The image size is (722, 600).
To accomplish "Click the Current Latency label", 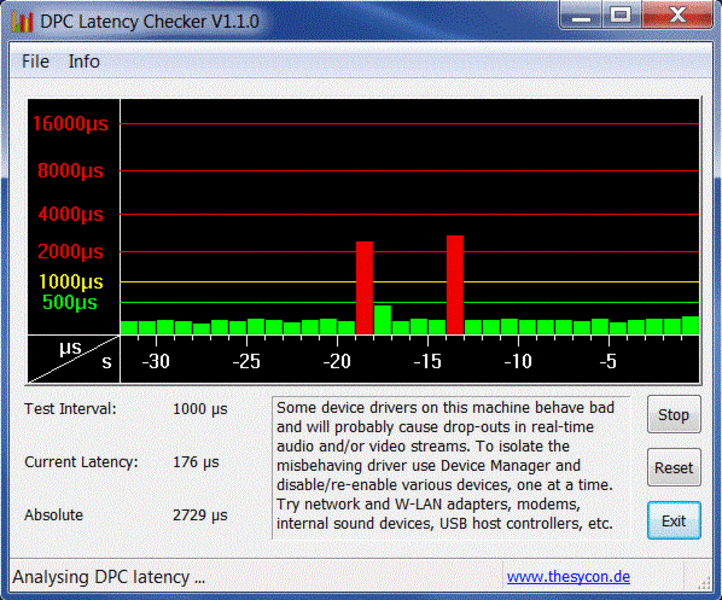I will 81,462.
